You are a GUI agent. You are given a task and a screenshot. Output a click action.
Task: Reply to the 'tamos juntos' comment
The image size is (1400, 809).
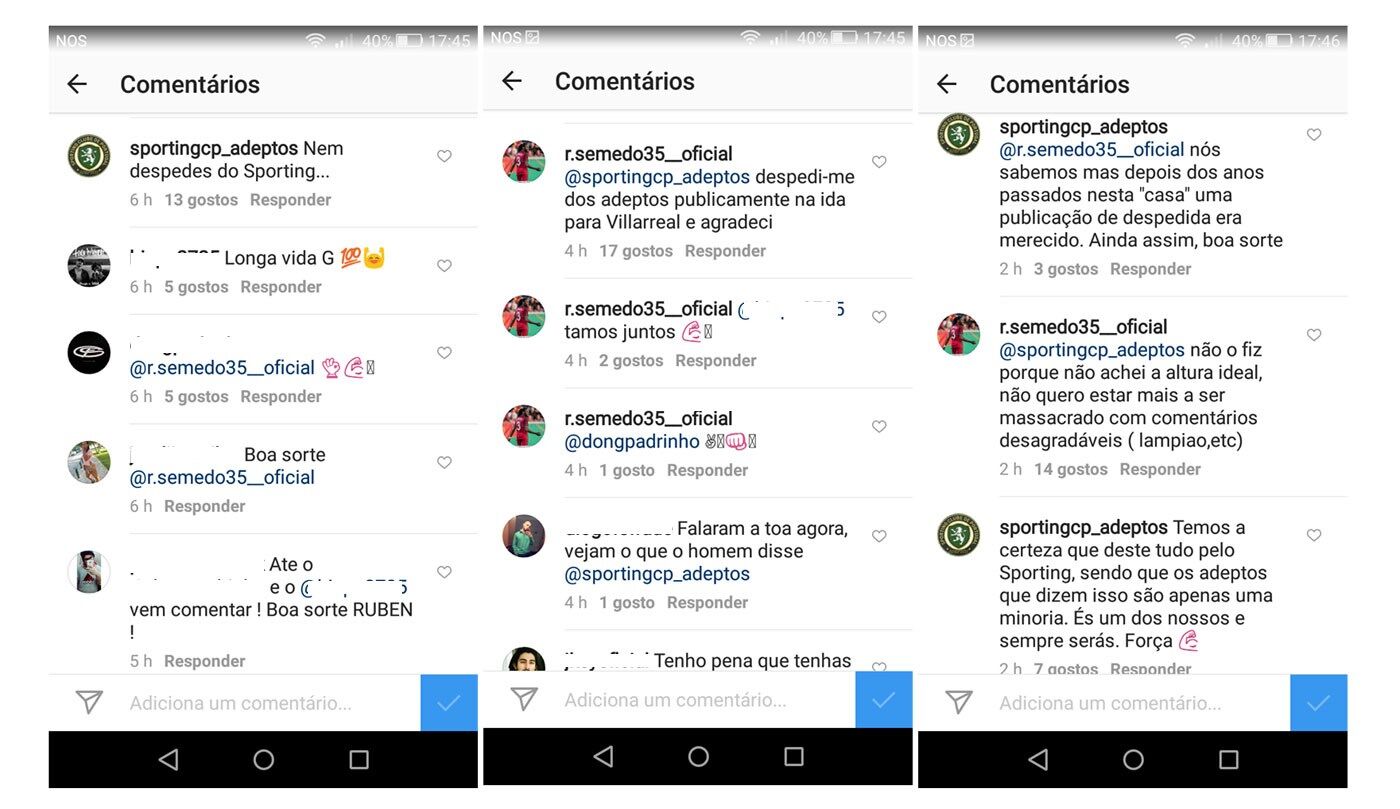point(716,361)
